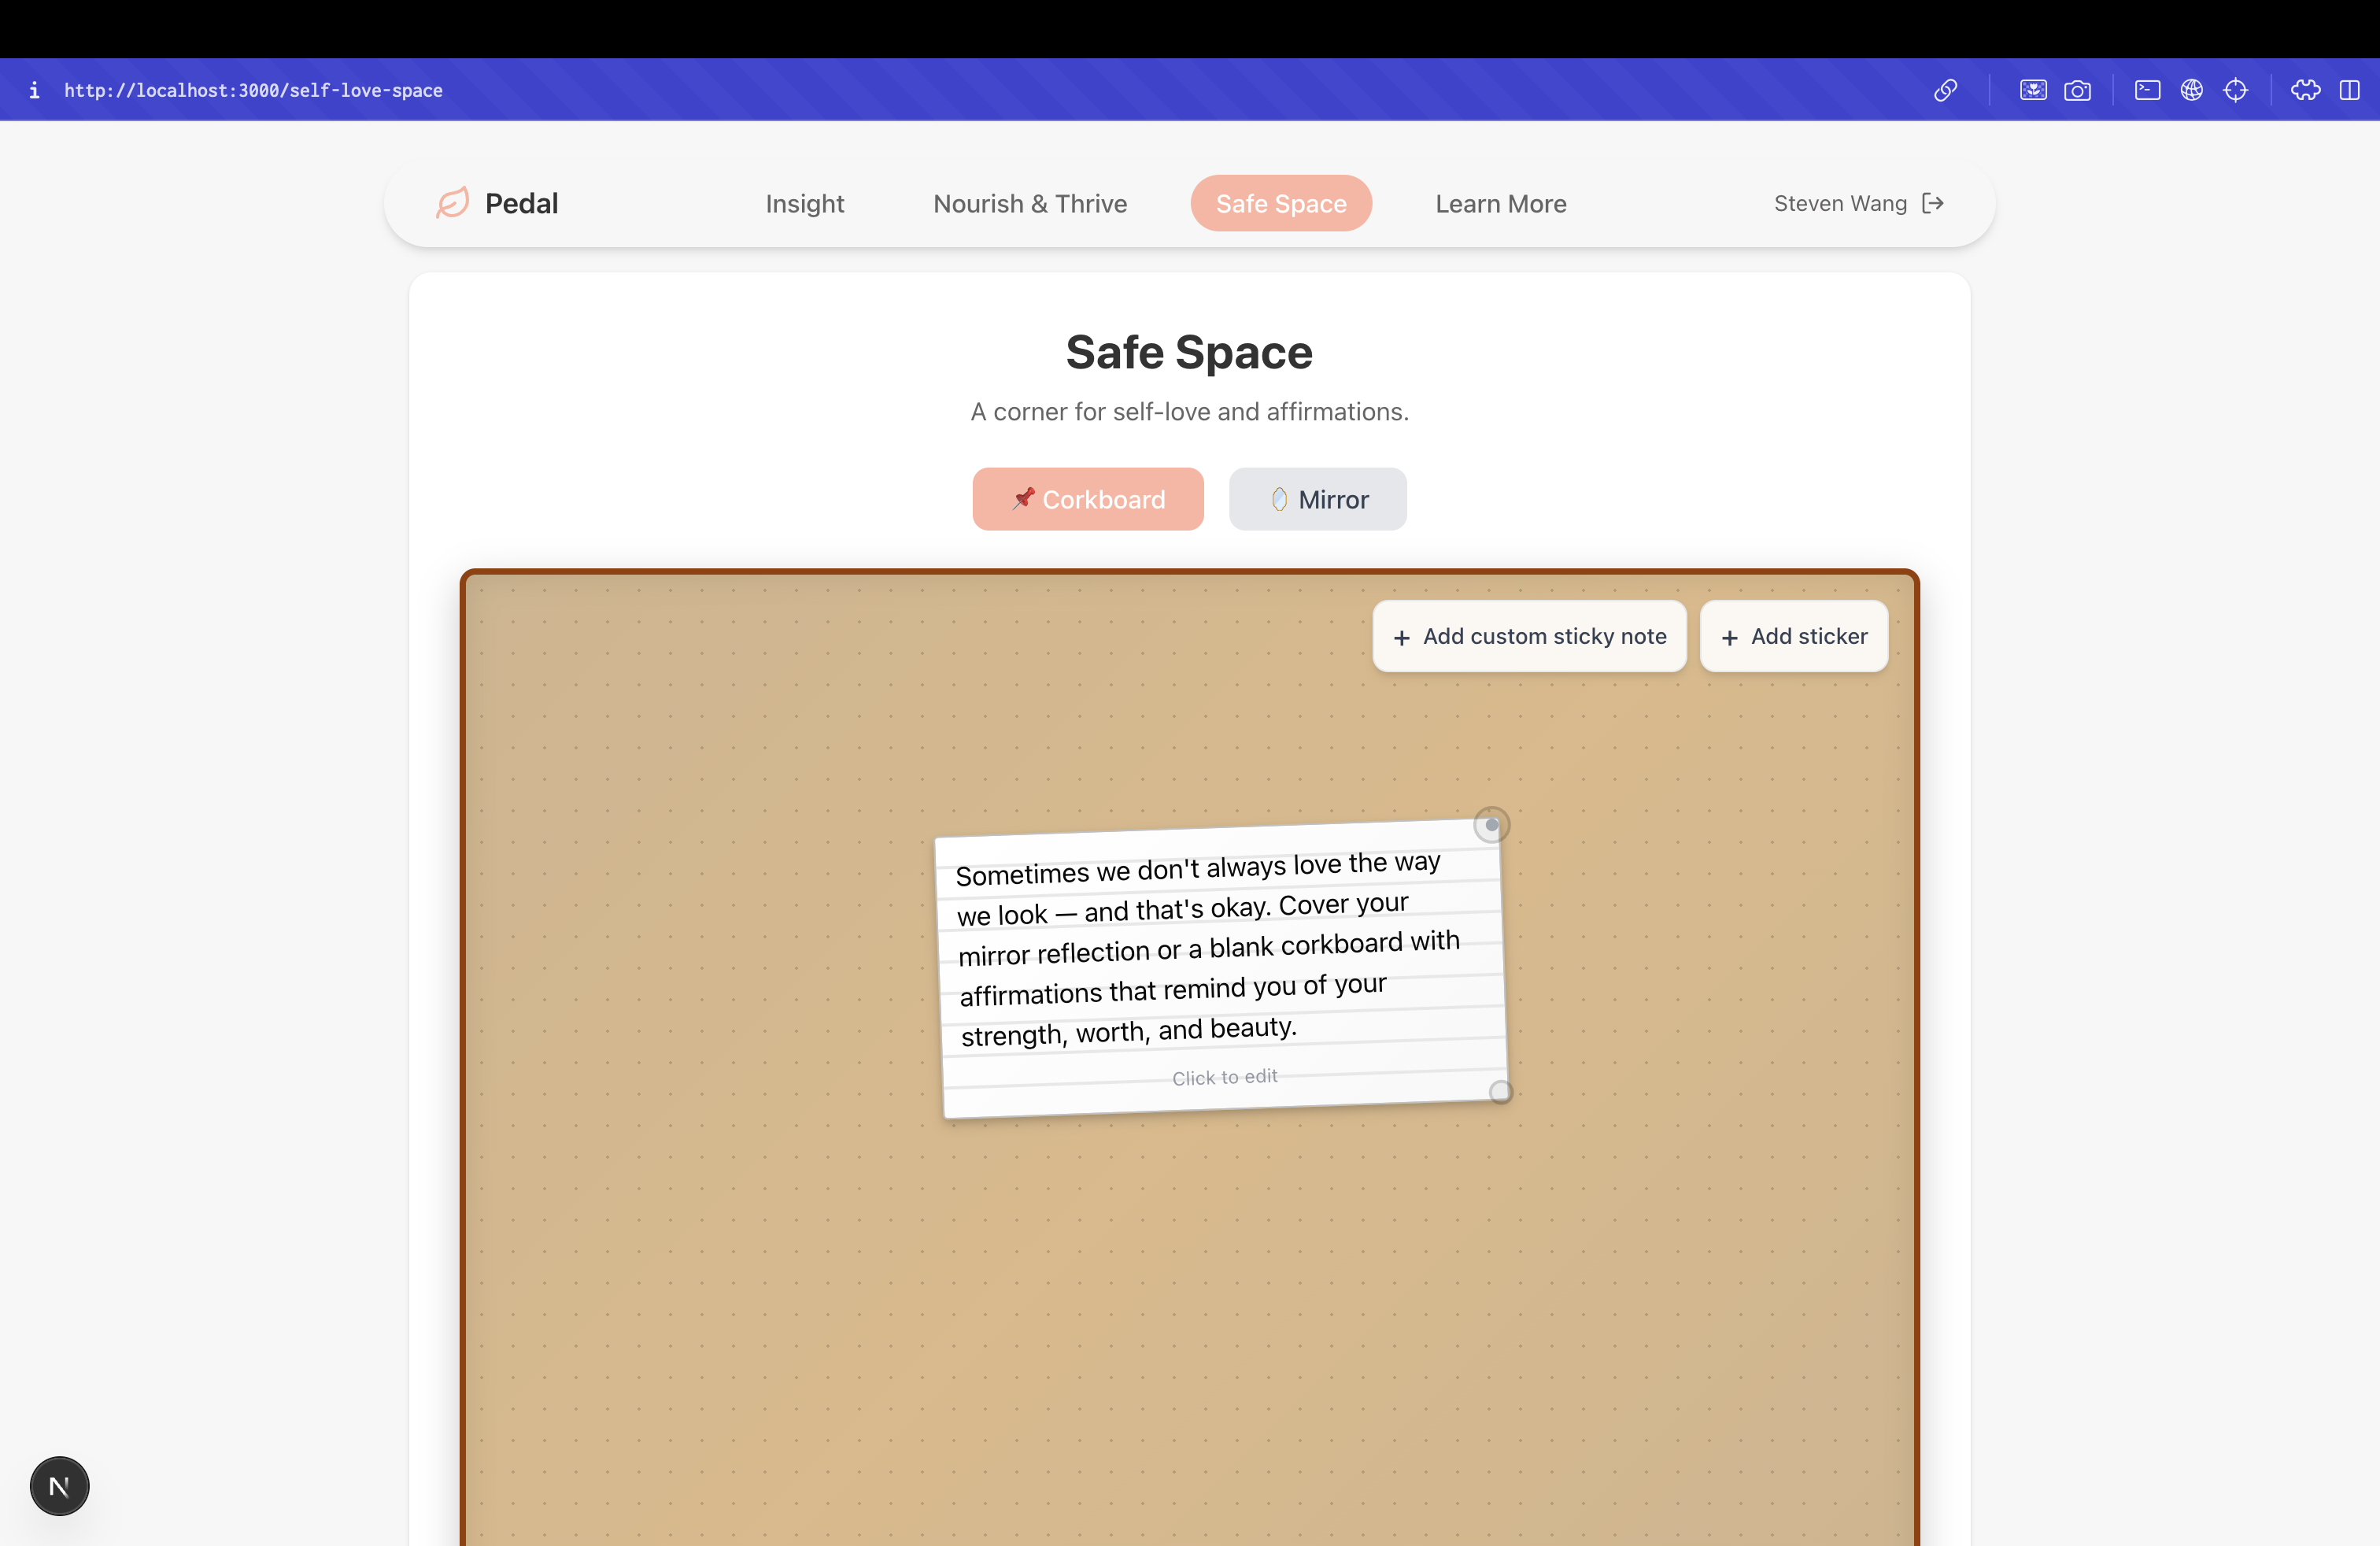Screen dimensions: 2380x1546
Task: Click the flower image capture icon
Action: click(2033, 90)
